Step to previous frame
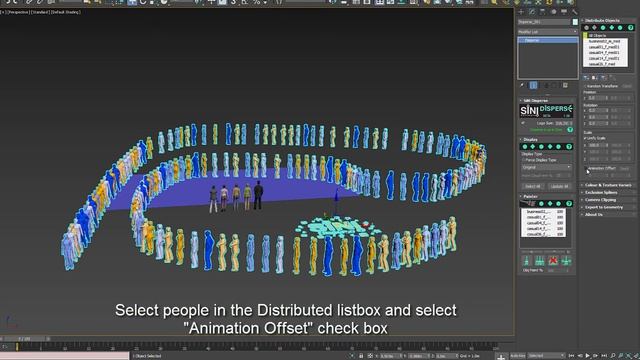640x360 pixels. pyautogui.click(x=580, y=356)
